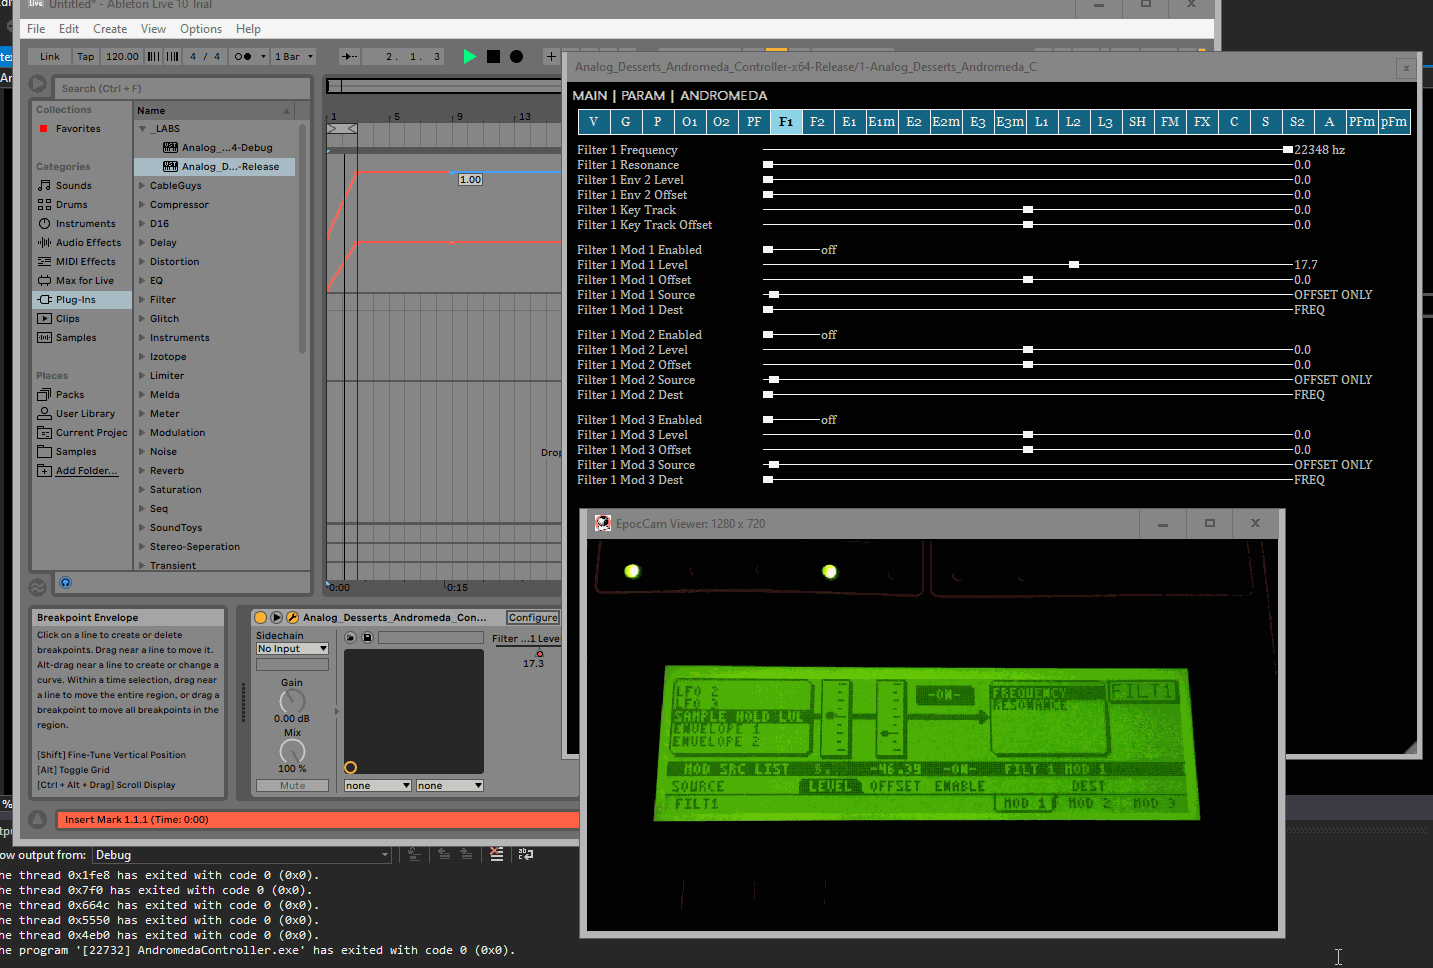Click the Filter 1 Mod 2 Enabled handle

pyautogui.click(x=768, y=335)
